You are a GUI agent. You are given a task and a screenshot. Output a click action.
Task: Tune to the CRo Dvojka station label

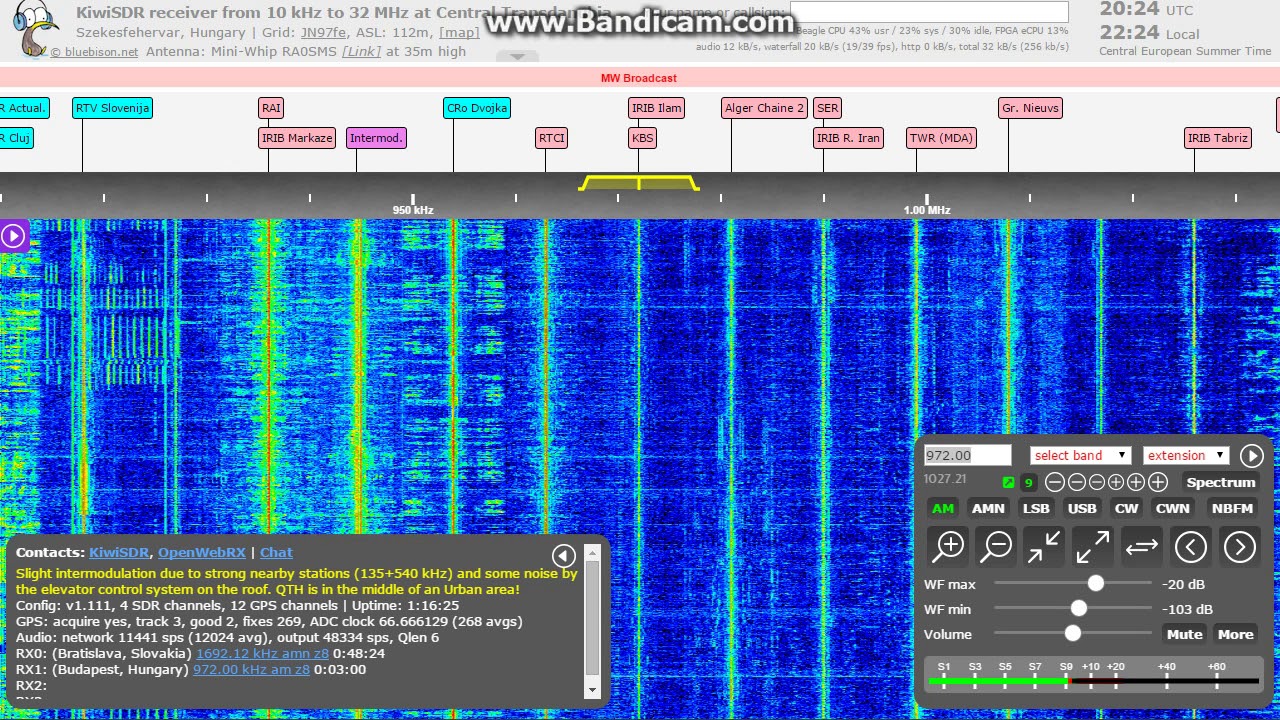click(477, 108)
